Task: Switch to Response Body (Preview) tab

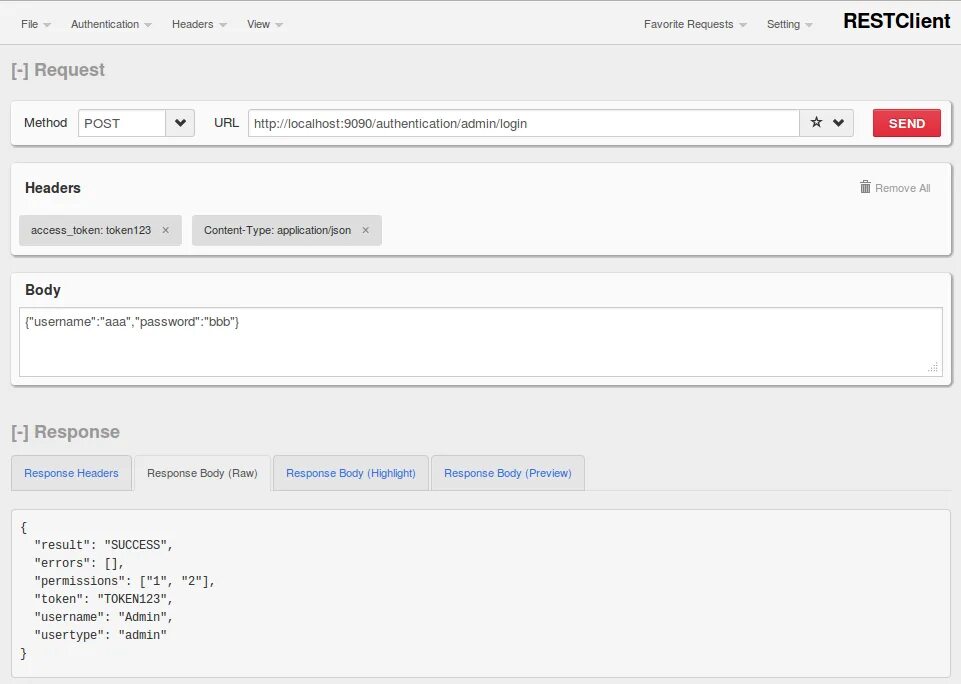Action: pyautogui.click(x=508, y=473)
